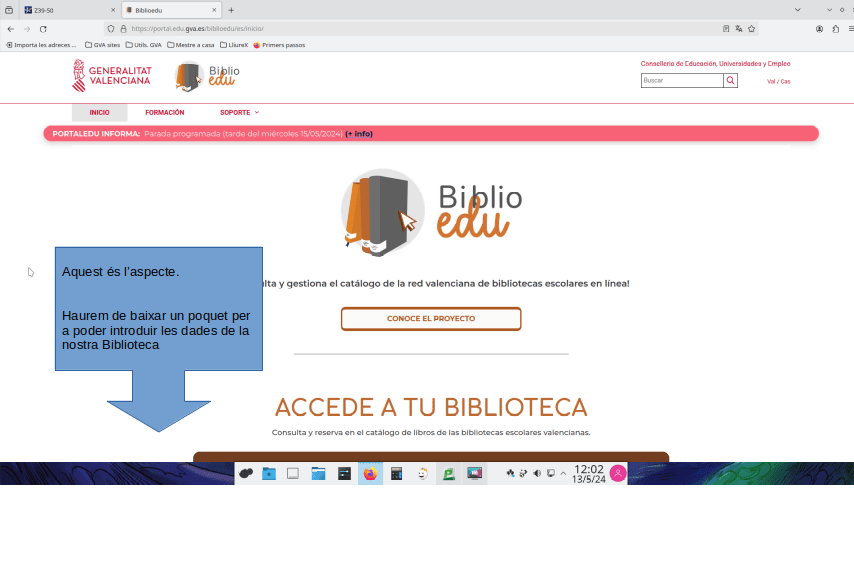Open the Firefox View icon left of the tabs
This screenshot has width=854, height=586.
pyautogui.click(x=9, y=10)
